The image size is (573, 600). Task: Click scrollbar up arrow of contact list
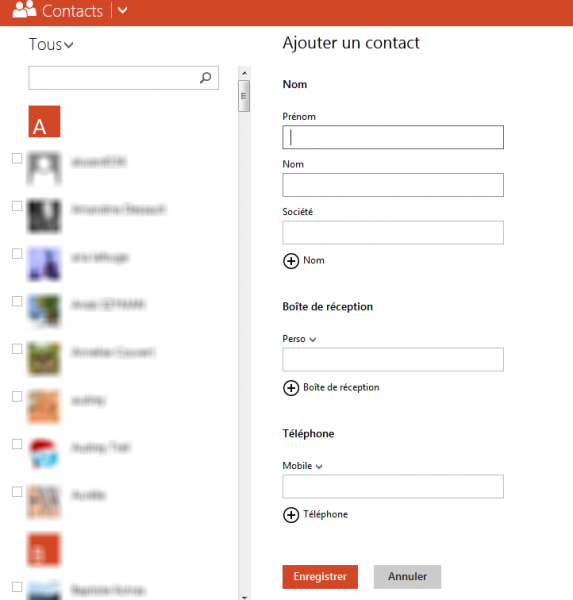pos(244,73)
